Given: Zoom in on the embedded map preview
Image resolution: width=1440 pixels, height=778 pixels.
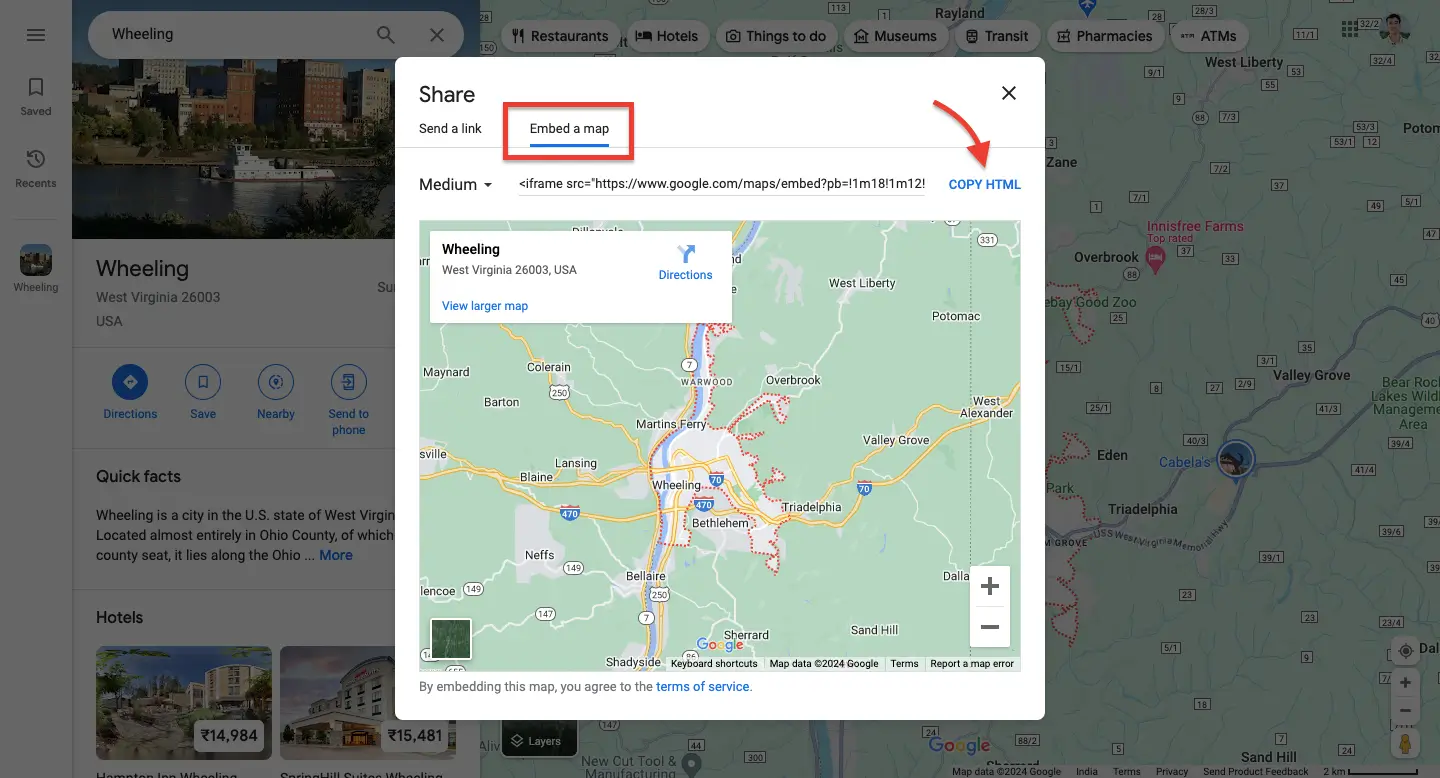Looking at the screenshot, I should point(989,586).
